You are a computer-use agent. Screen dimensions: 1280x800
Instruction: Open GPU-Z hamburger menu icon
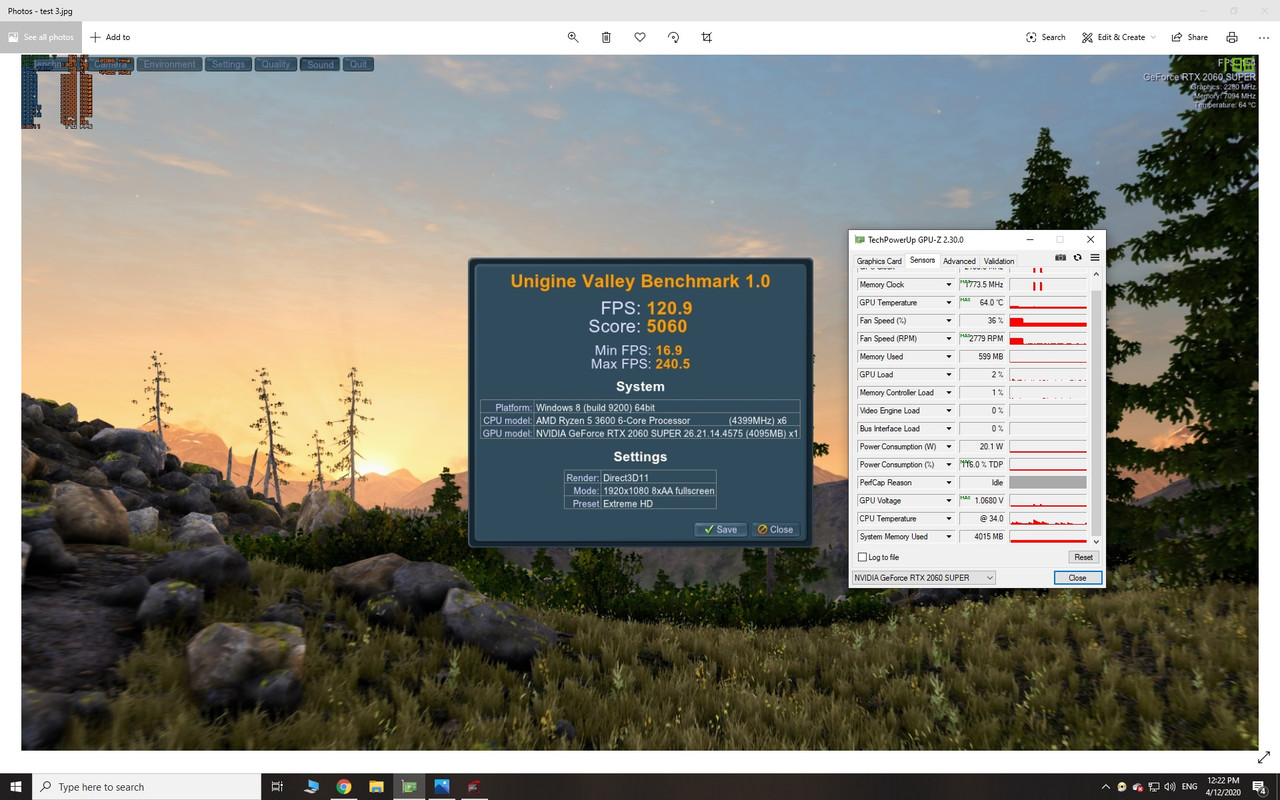(x=1094, y=257)
